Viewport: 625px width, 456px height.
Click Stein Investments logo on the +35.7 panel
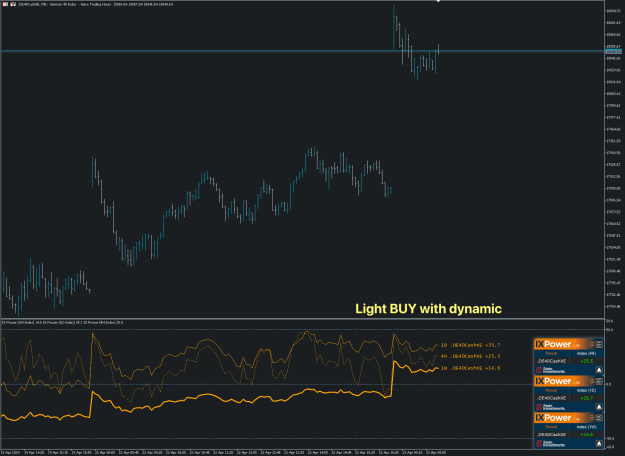(x=550, y=407)
